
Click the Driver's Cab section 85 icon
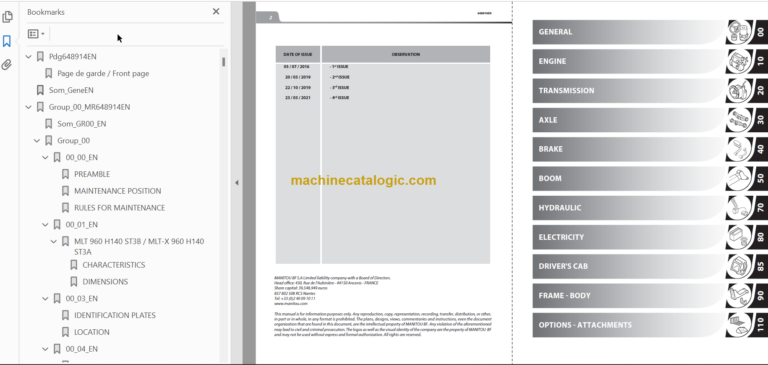pyautogui.click(x=739, y=267)
